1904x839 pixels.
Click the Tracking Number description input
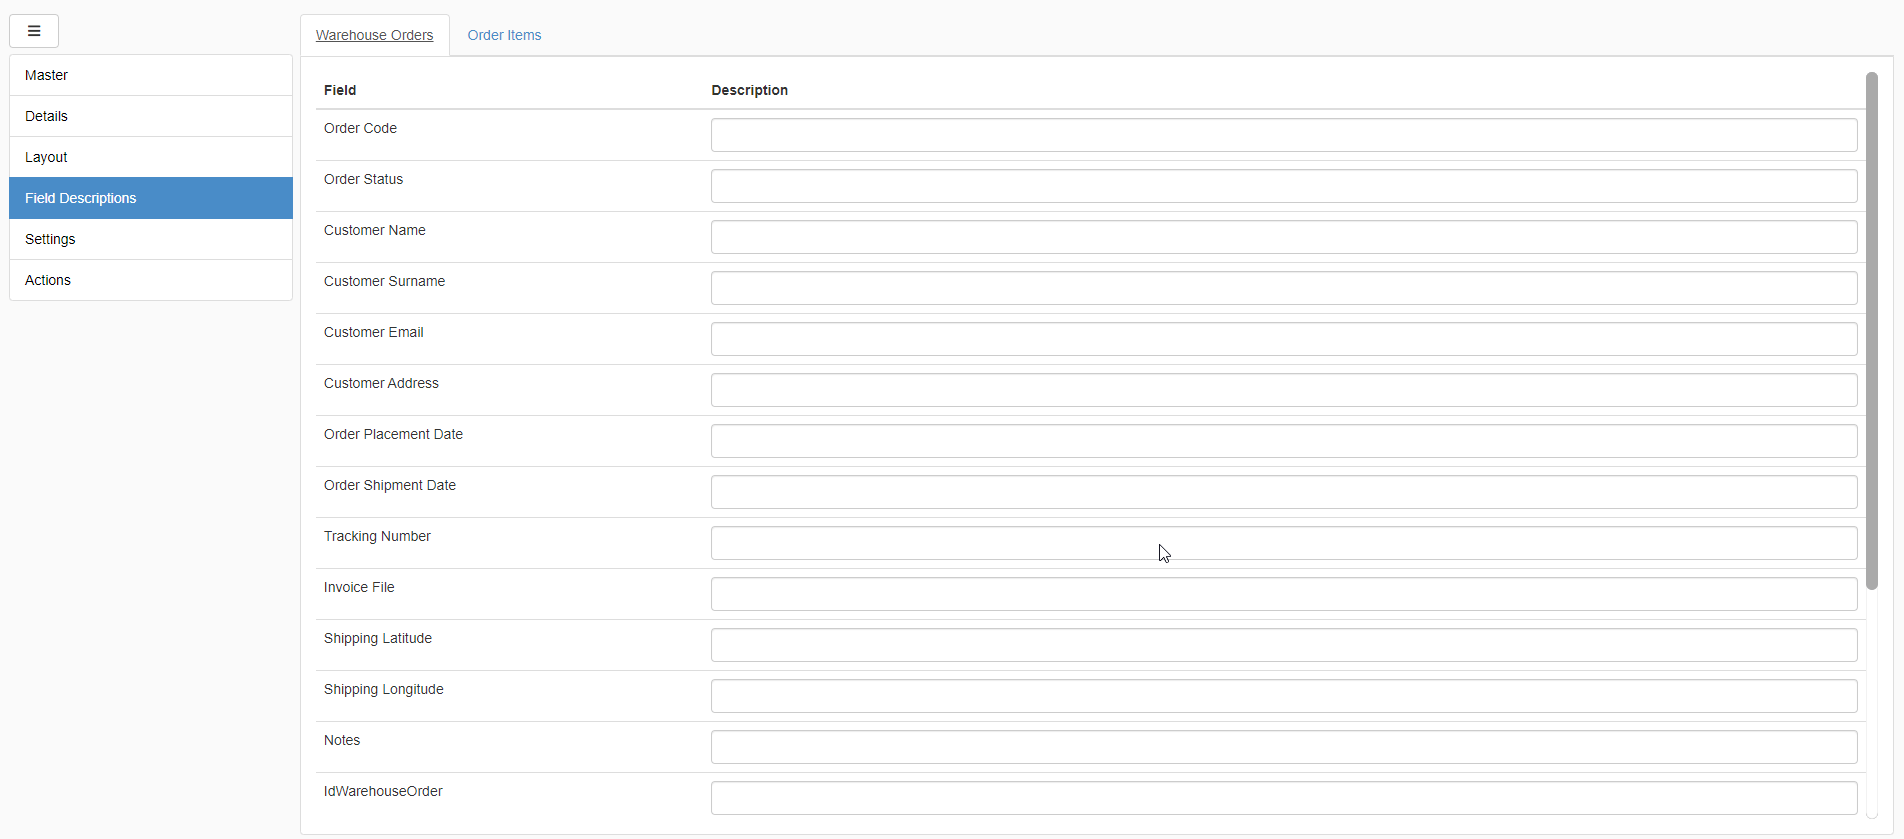[x=1283, y=543]
